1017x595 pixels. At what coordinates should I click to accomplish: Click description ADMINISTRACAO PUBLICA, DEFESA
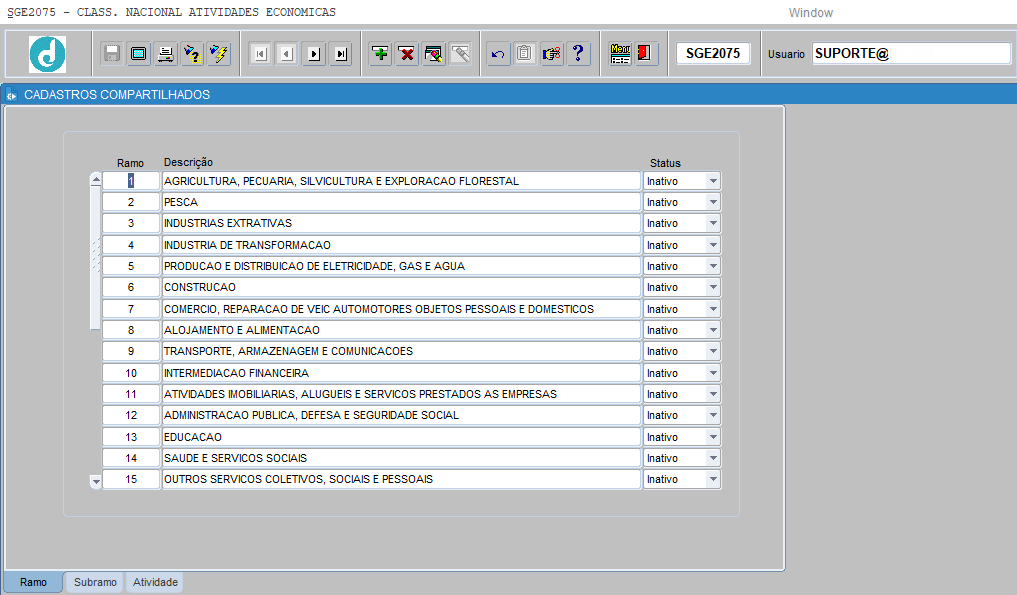pos(401,415)
